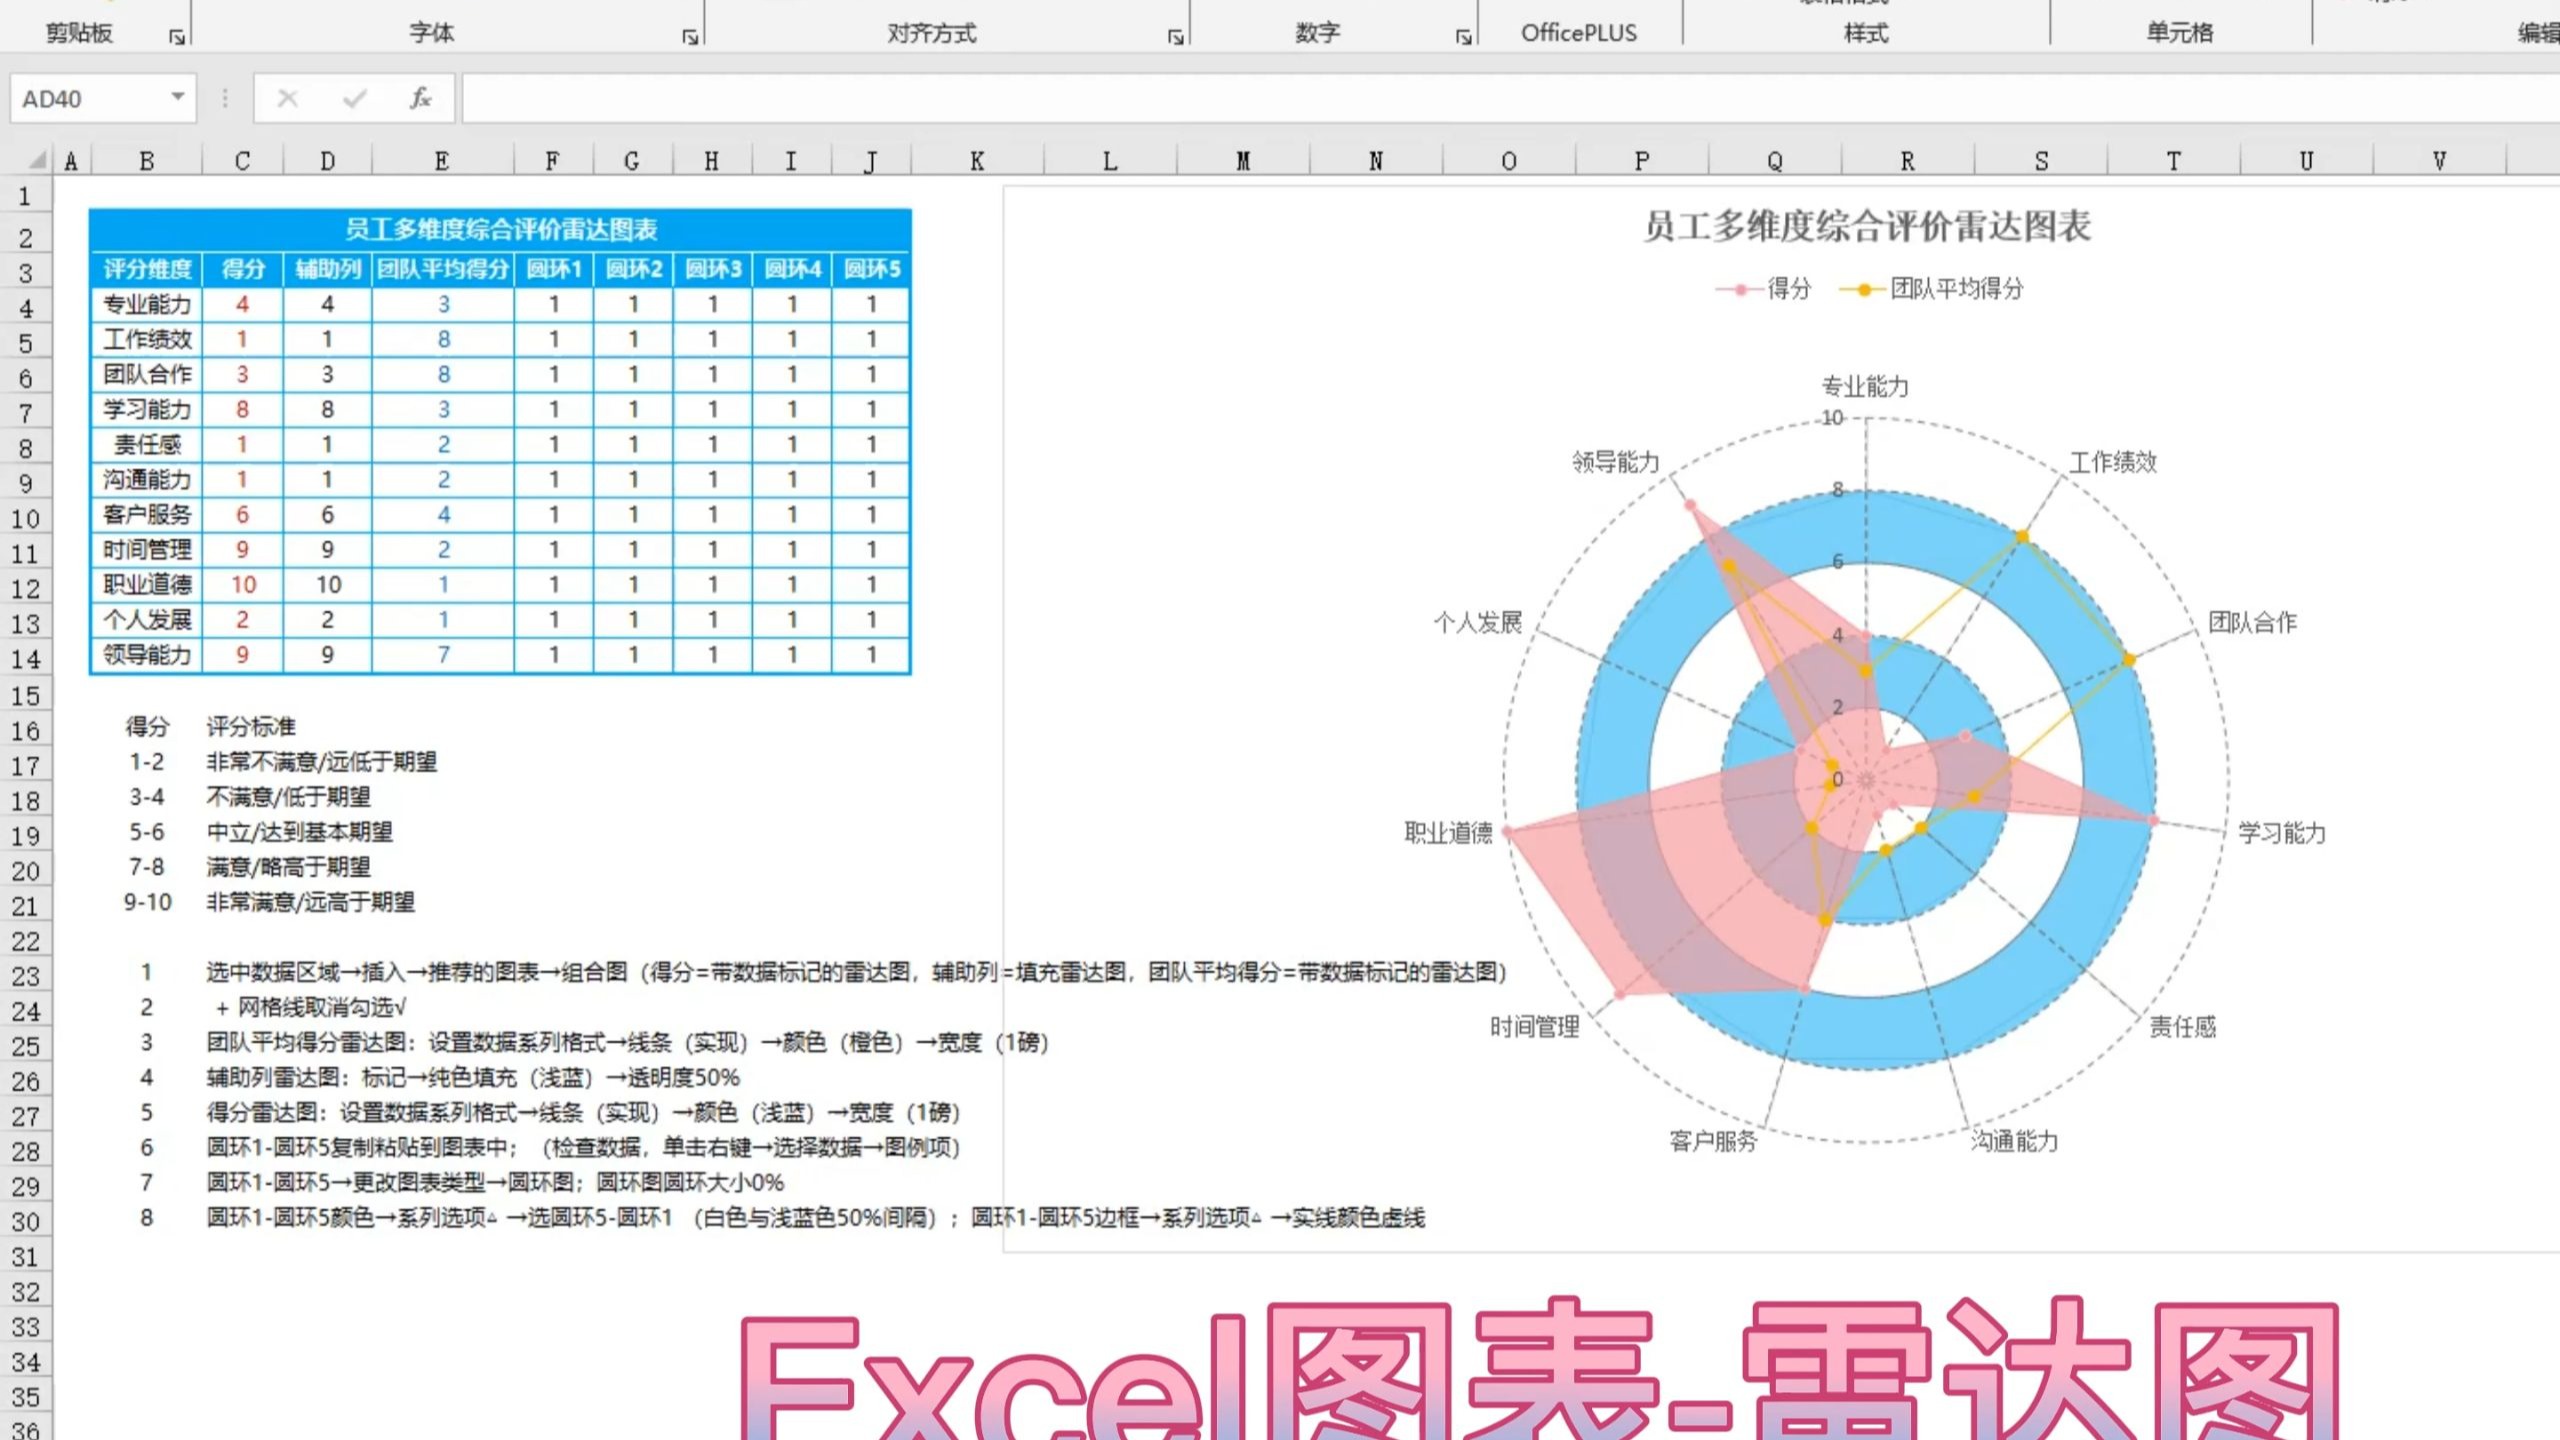
Task: Select column header J
Action: 873,160
